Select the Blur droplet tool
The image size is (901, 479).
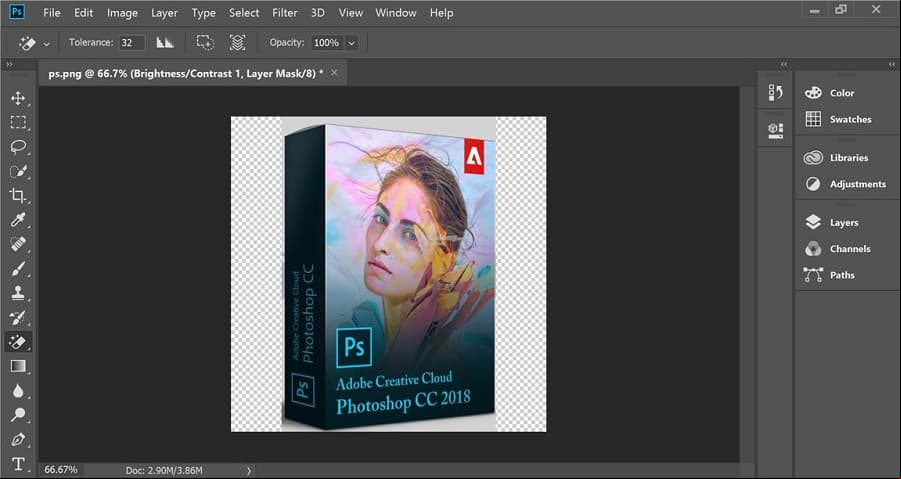pyautogui.click(x=18, y=391)
